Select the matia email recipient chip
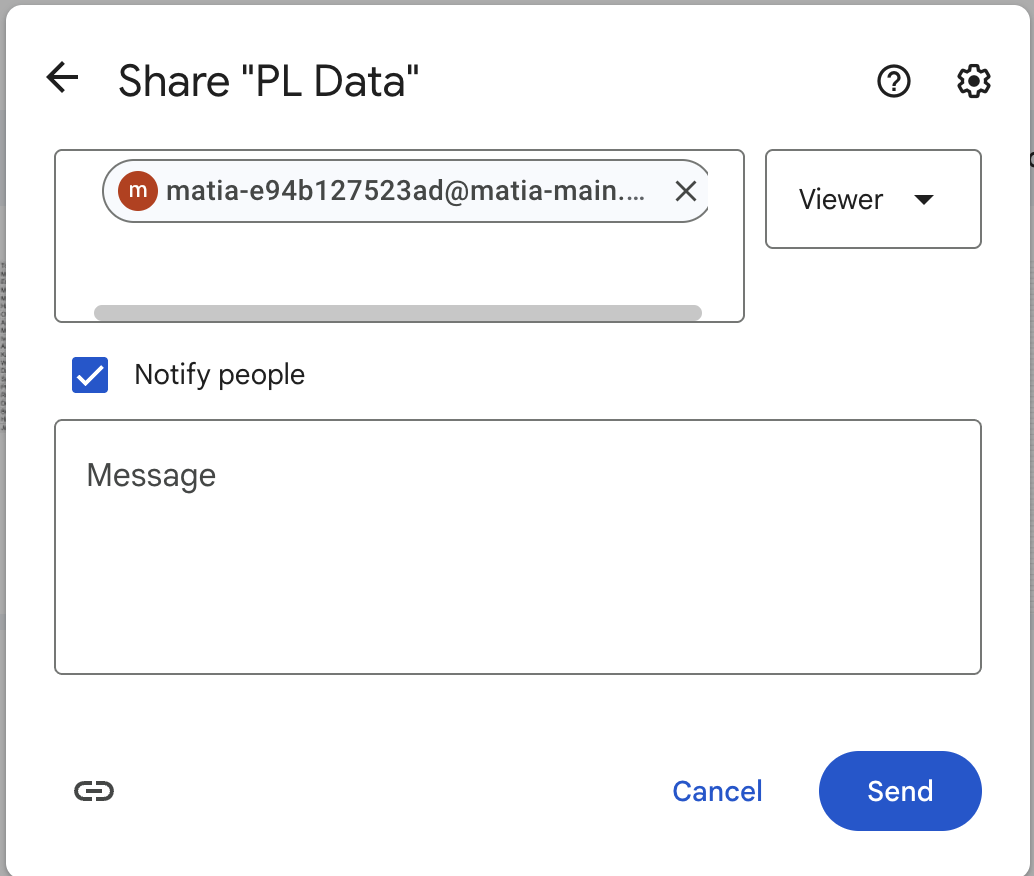The width and height of the screenshot is (1034, 876). (x=400, y=191)
